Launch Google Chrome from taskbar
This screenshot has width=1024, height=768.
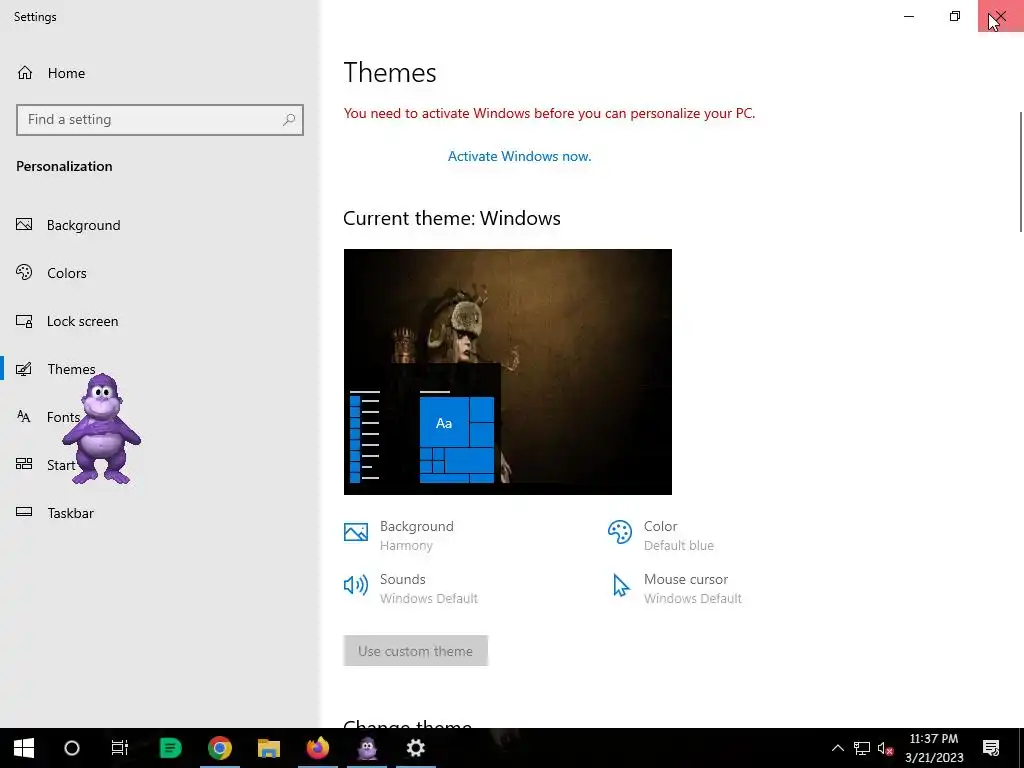220,748
